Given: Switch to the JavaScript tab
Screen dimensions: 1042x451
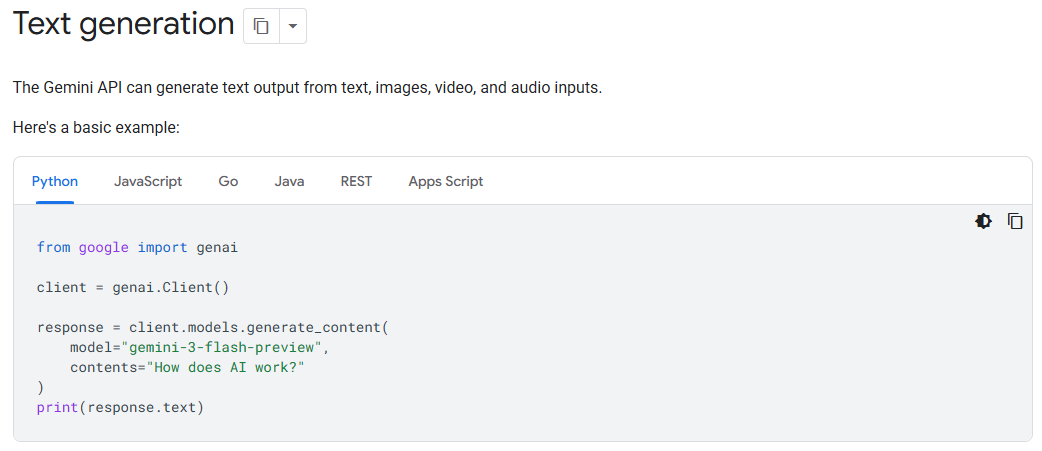Looking at the screenshot, I should (148, 181).
